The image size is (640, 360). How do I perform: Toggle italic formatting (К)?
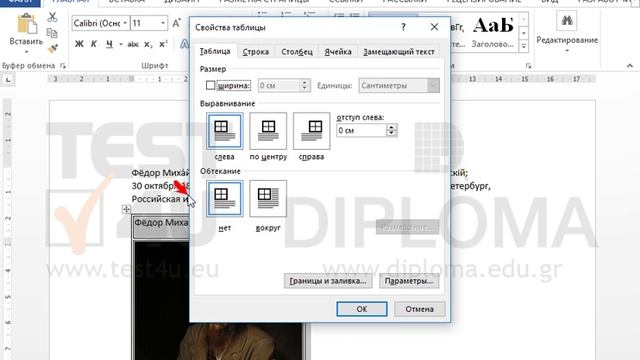tap(93, 44)
